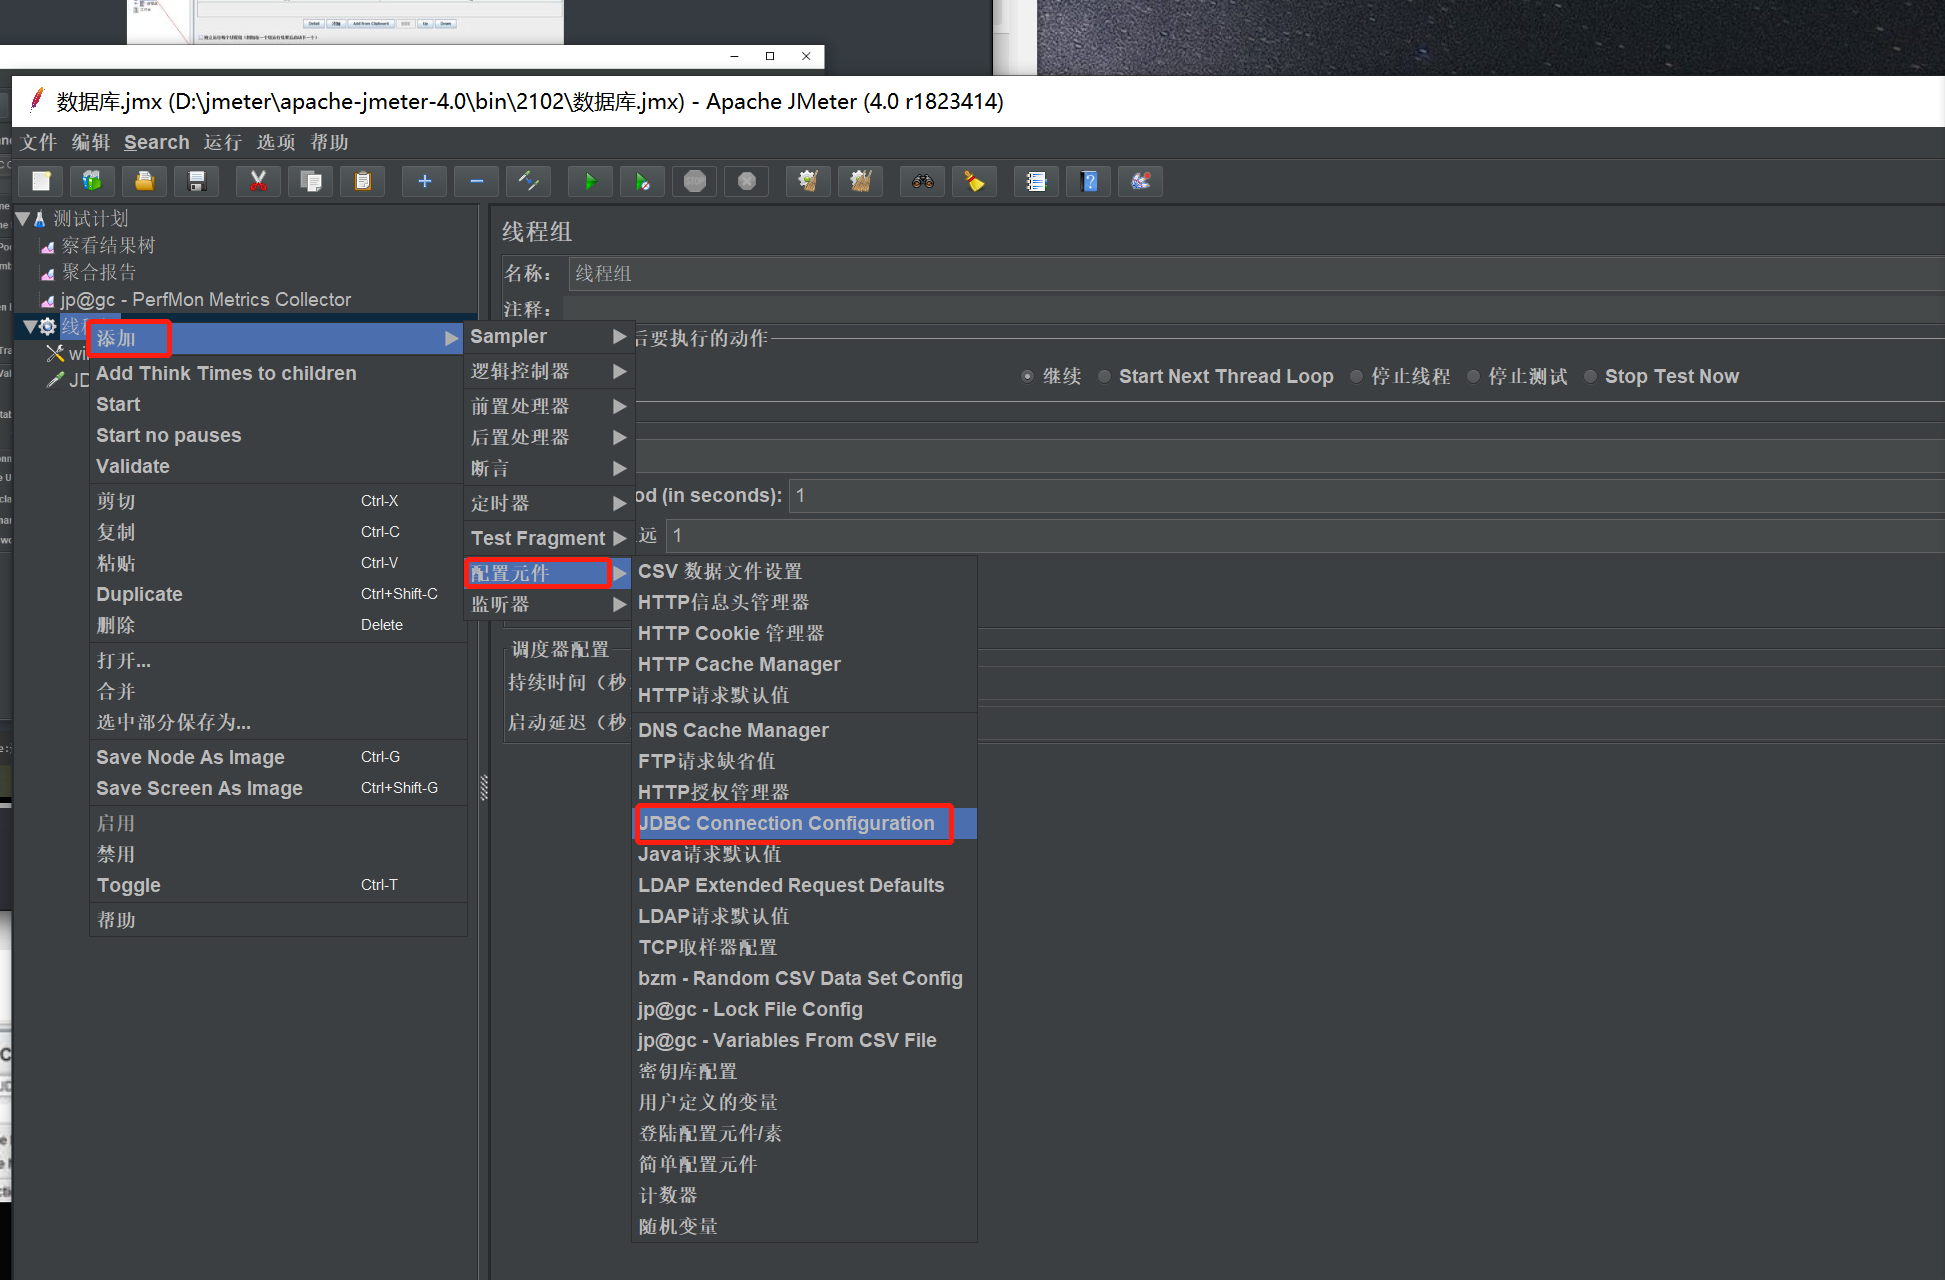Select the Stop Test Now radio
The width and height of the screenshot is (1945, 1280).
pos(1590,377)
